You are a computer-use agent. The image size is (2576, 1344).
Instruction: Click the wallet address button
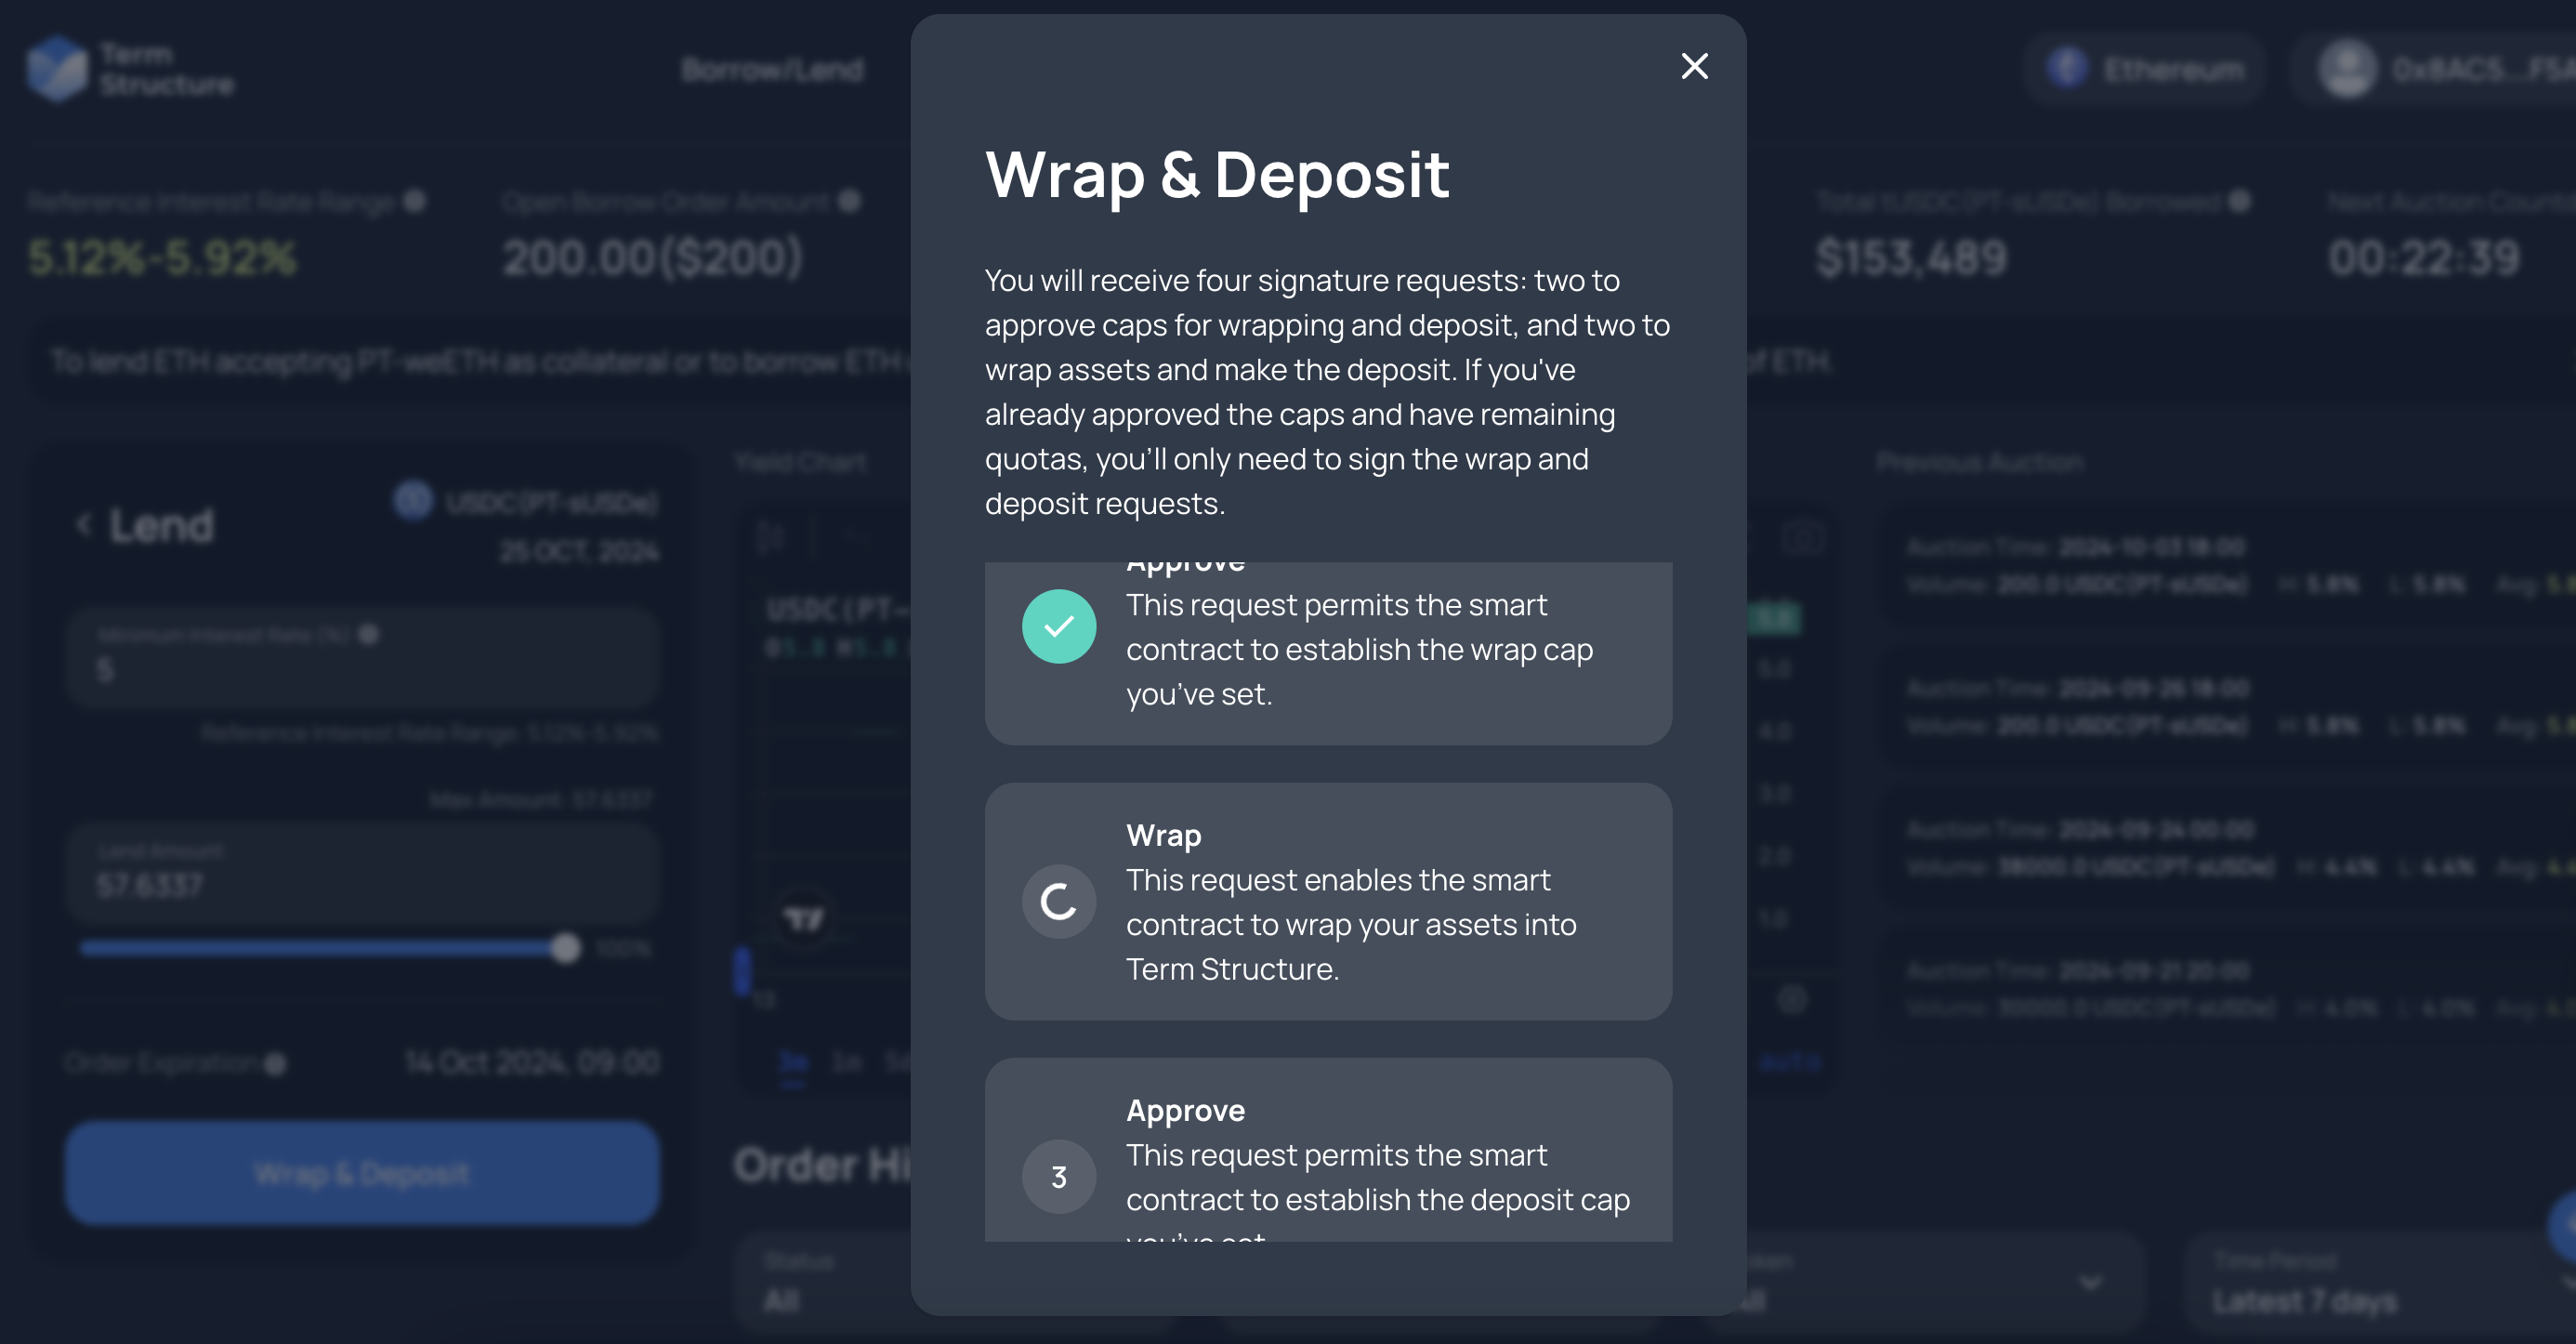pos(2480,69)
